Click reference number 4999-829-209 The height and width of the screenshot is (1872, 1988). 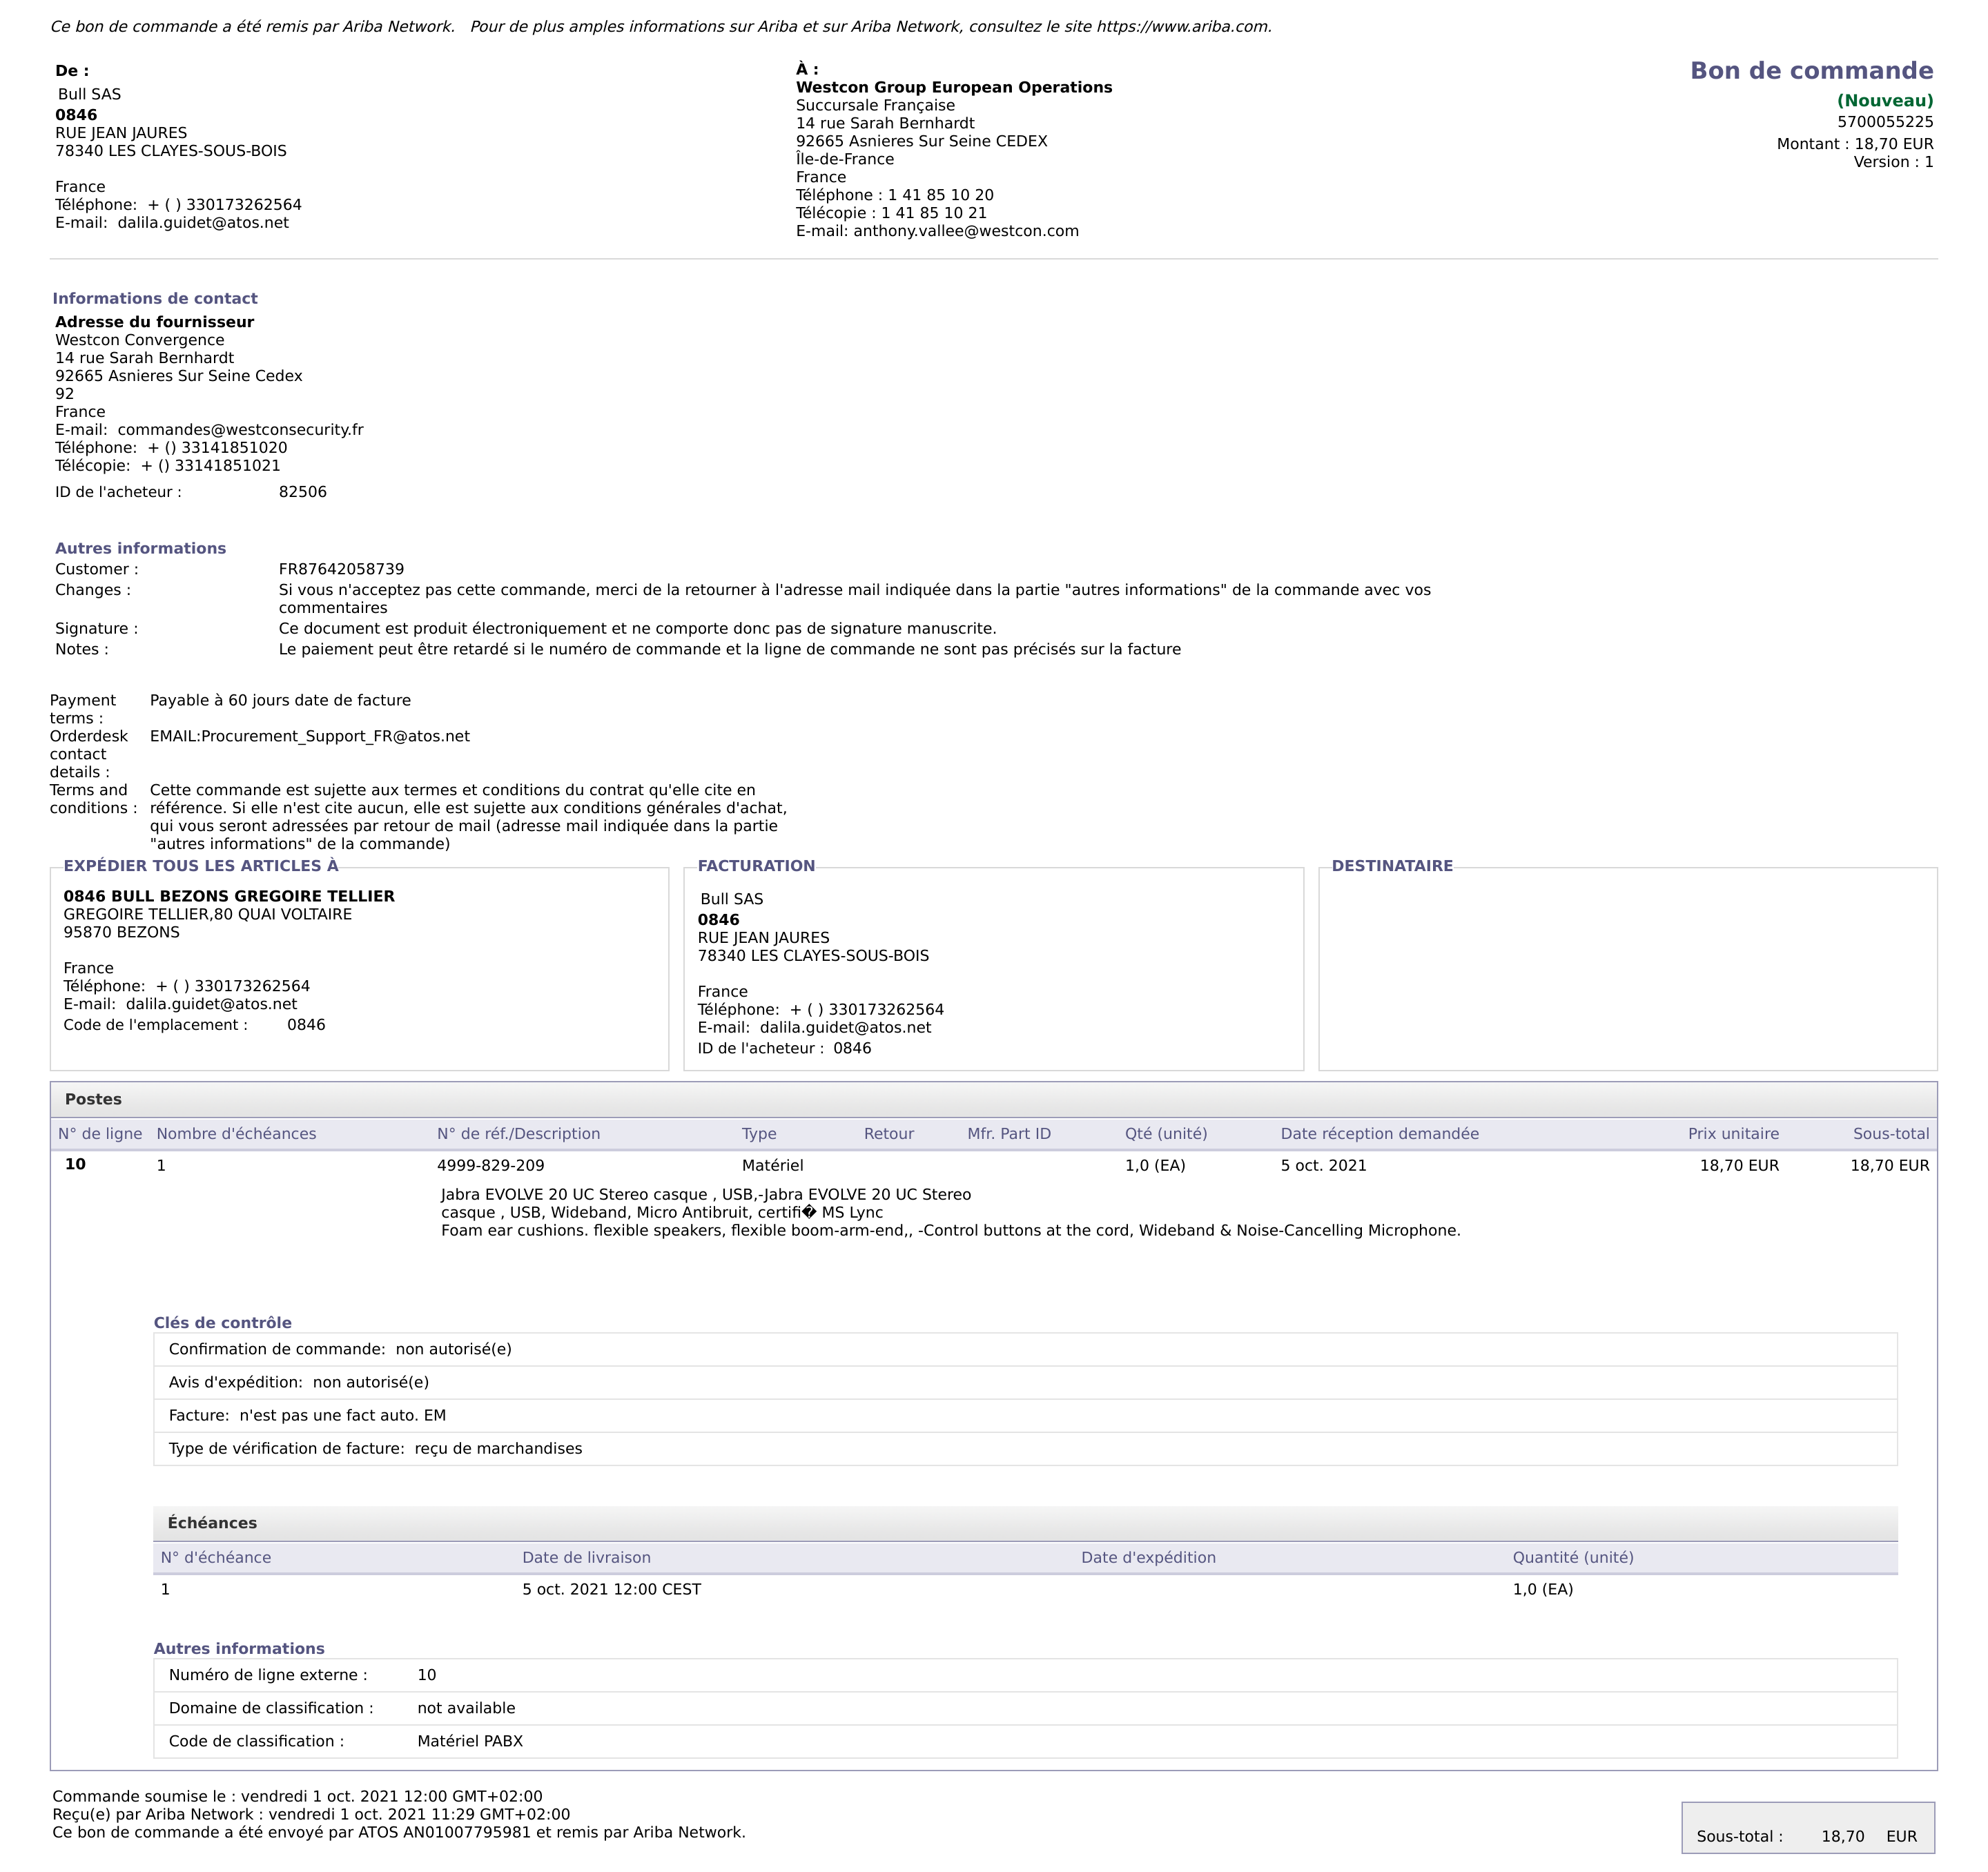[490, 1166]
